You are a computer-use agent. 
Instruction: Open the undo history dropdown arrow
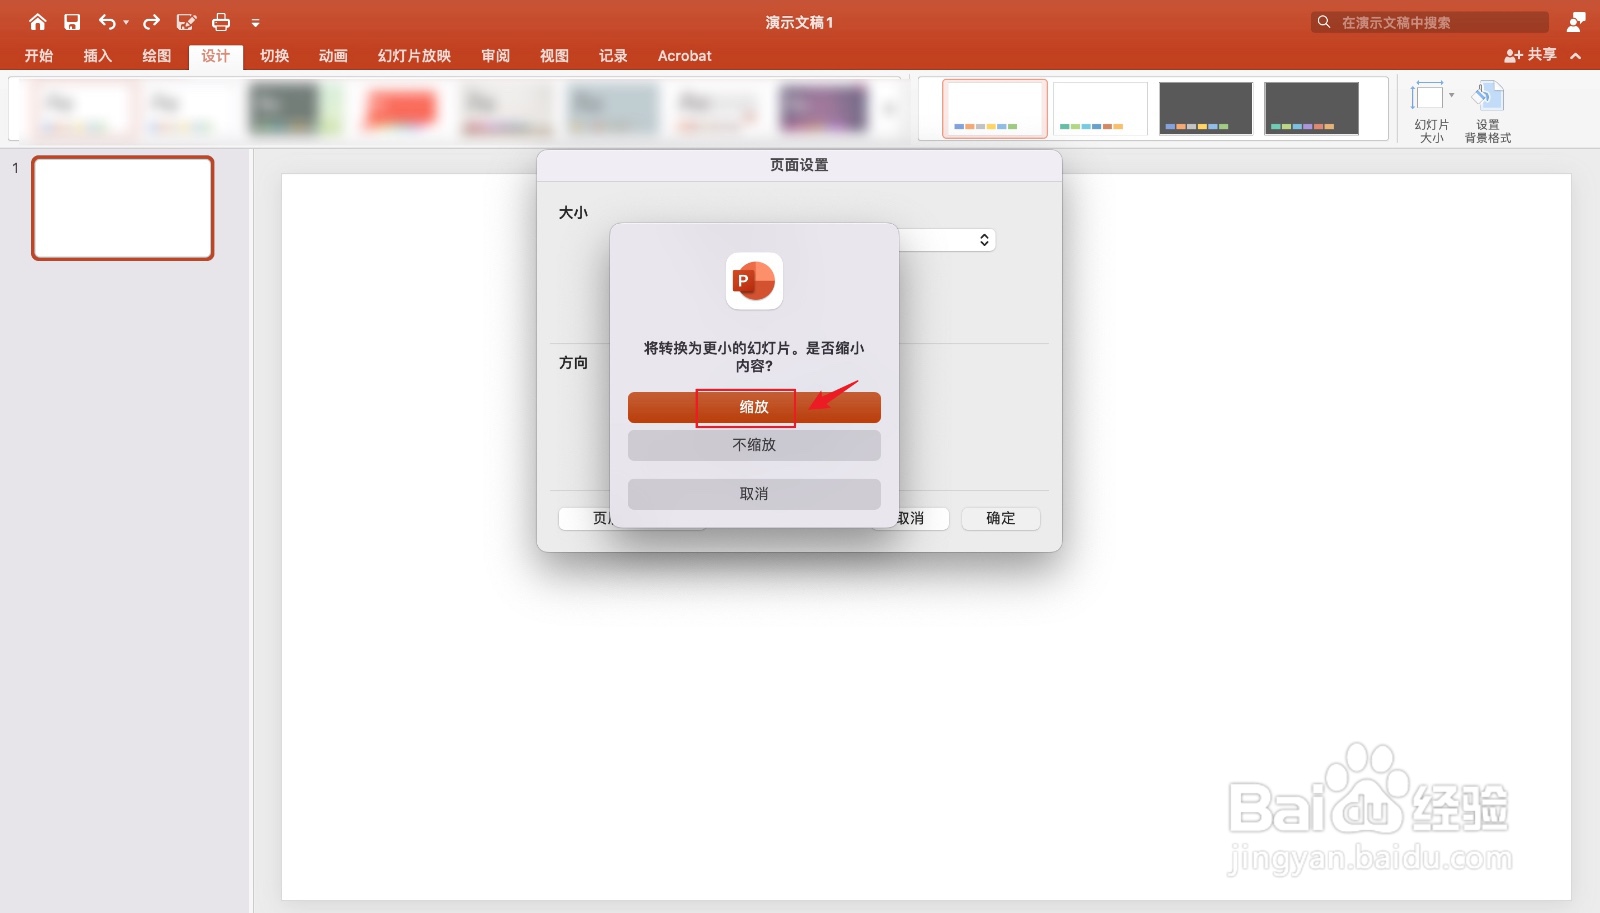pos(126,22)
